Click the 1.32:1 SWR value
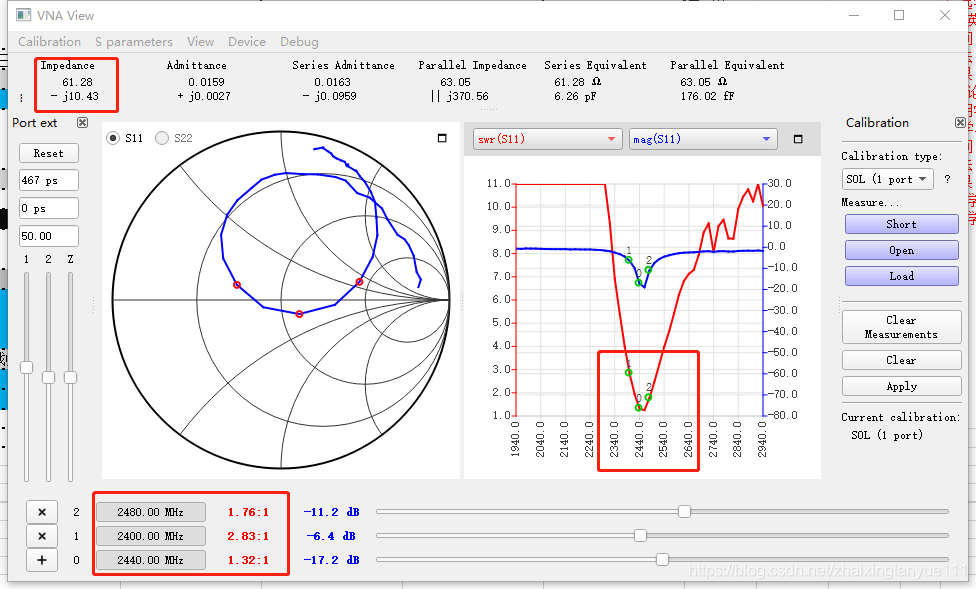The image size is (976, 589). (248, 560)
